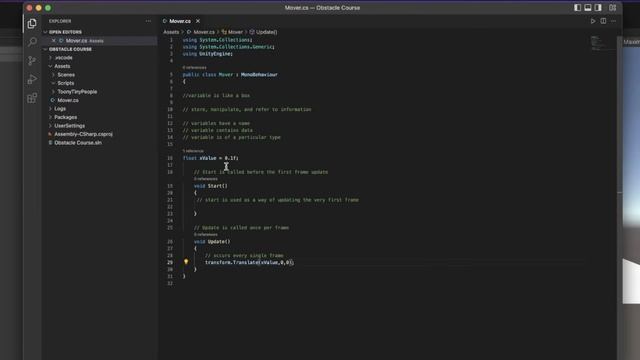Click the references code lens above class Mover
The width and height of the screenshot is (640, 360).
[194, 68]
